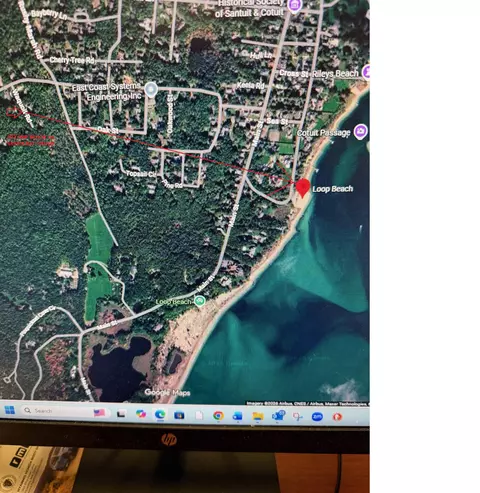Click the green Loop Beach marker on Main St
This screenshot has height=493, width=480.
coord(199,301)
